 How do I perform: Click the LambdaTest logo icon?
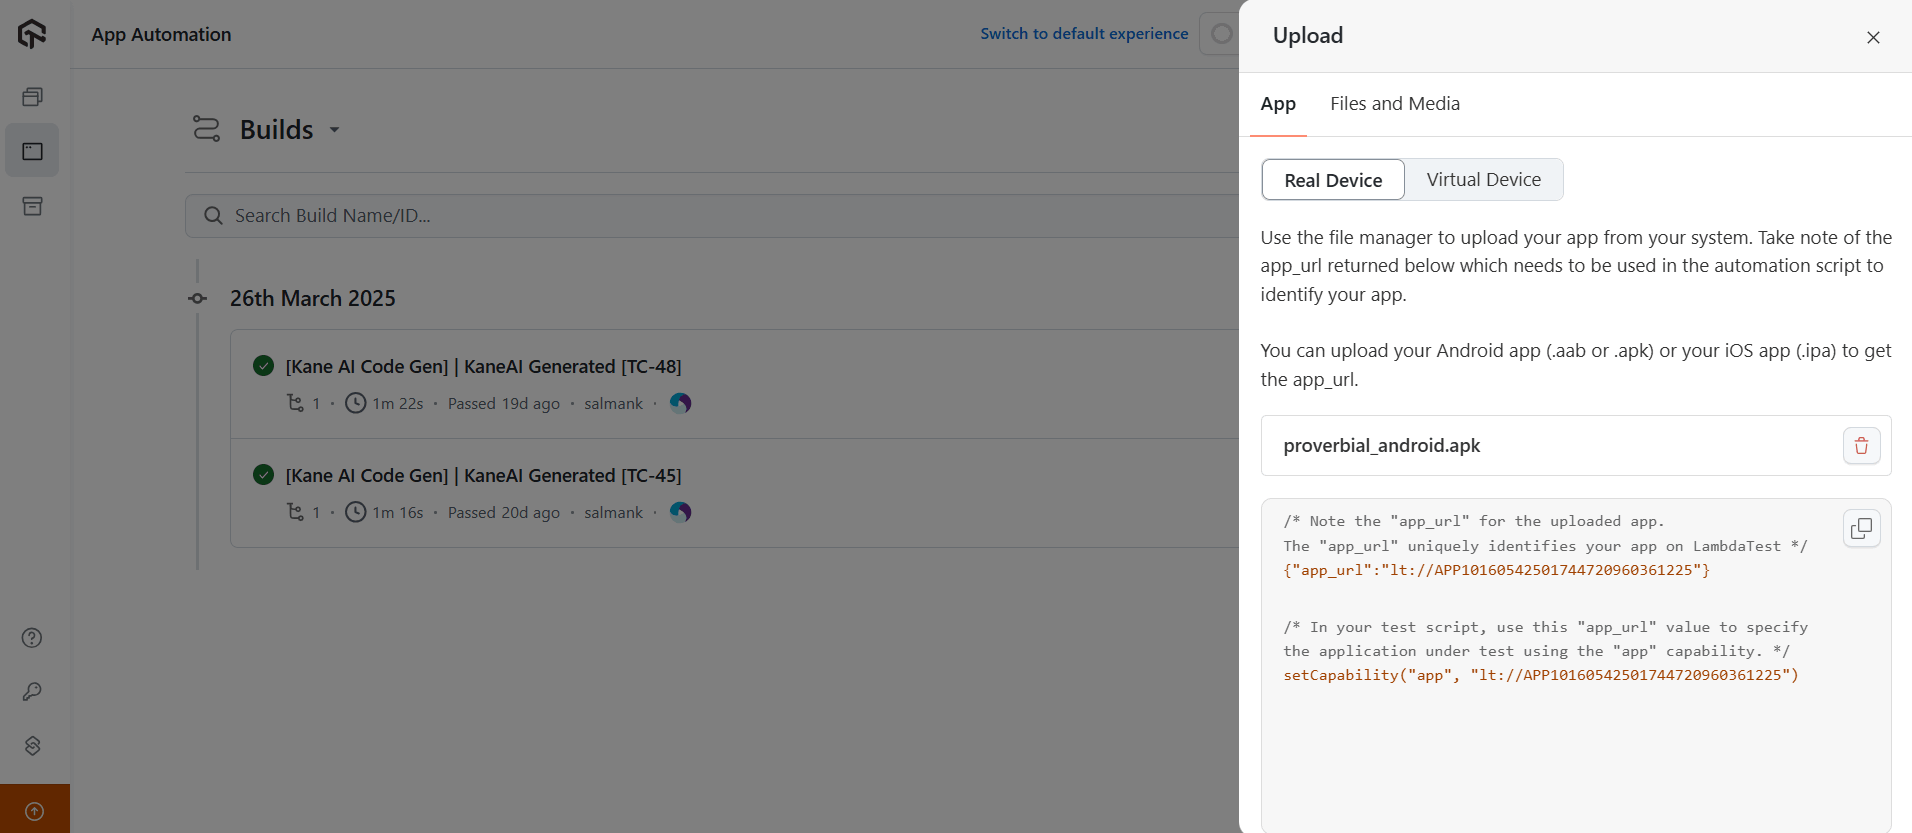pos(32,34)
